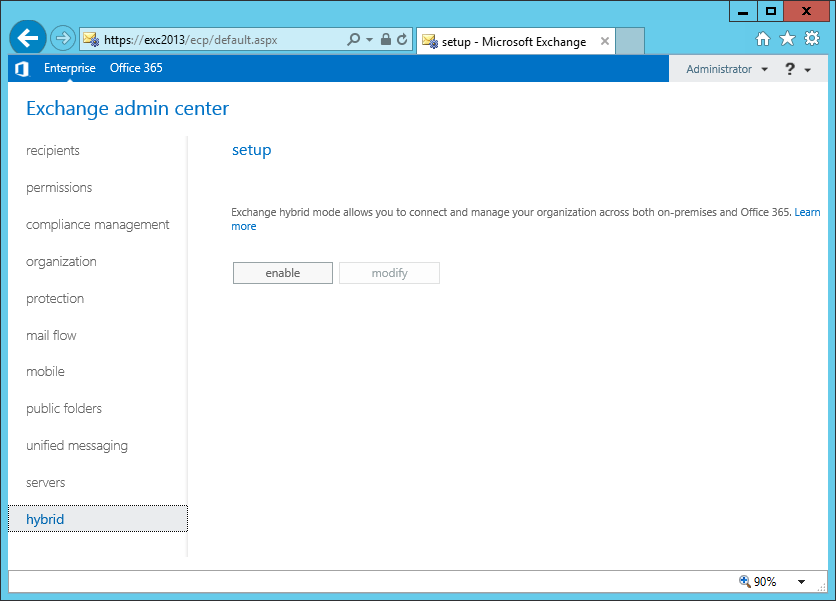Close the setup - Microsoft Exchange tab
This screenshot has width=836, height=601.
605,41
